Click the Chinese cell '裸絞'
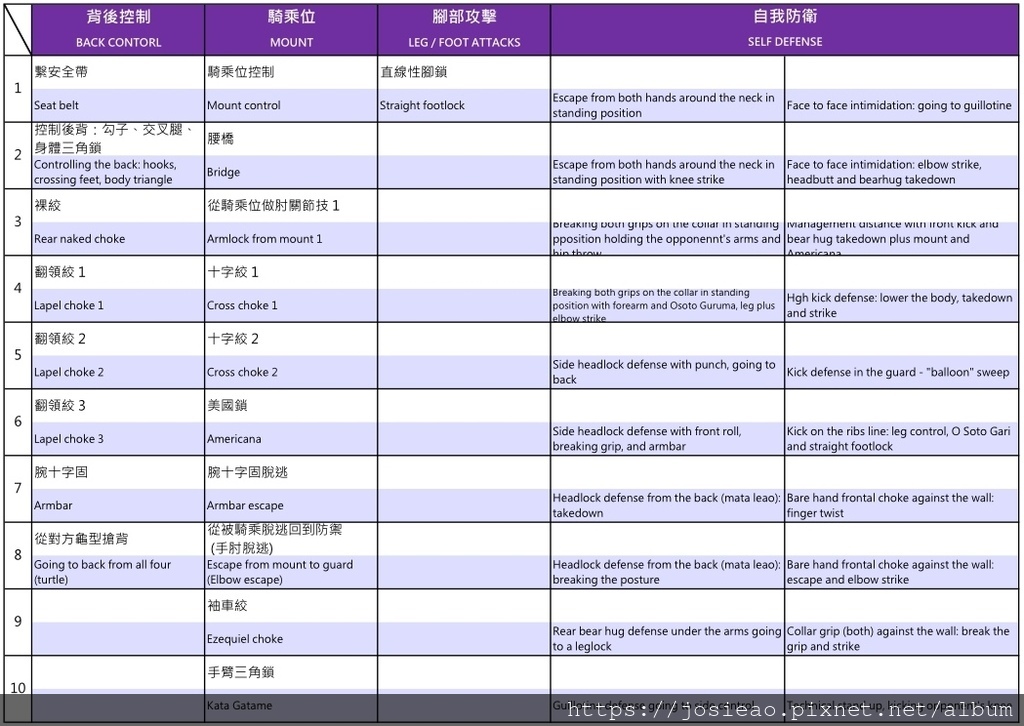This screenshot has width=1024, height=726. (x=118, y=206)
